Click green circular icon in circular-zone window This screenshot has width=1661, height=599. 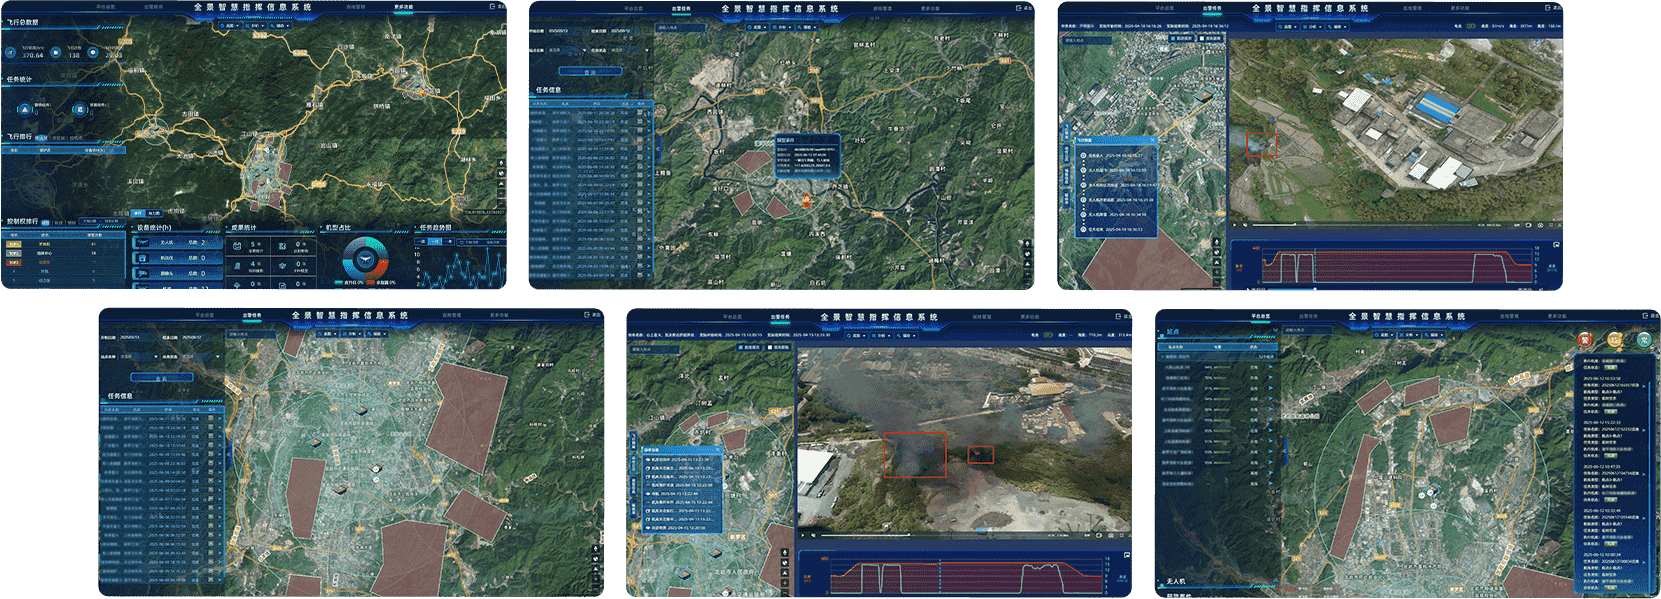pos(1643,340)
